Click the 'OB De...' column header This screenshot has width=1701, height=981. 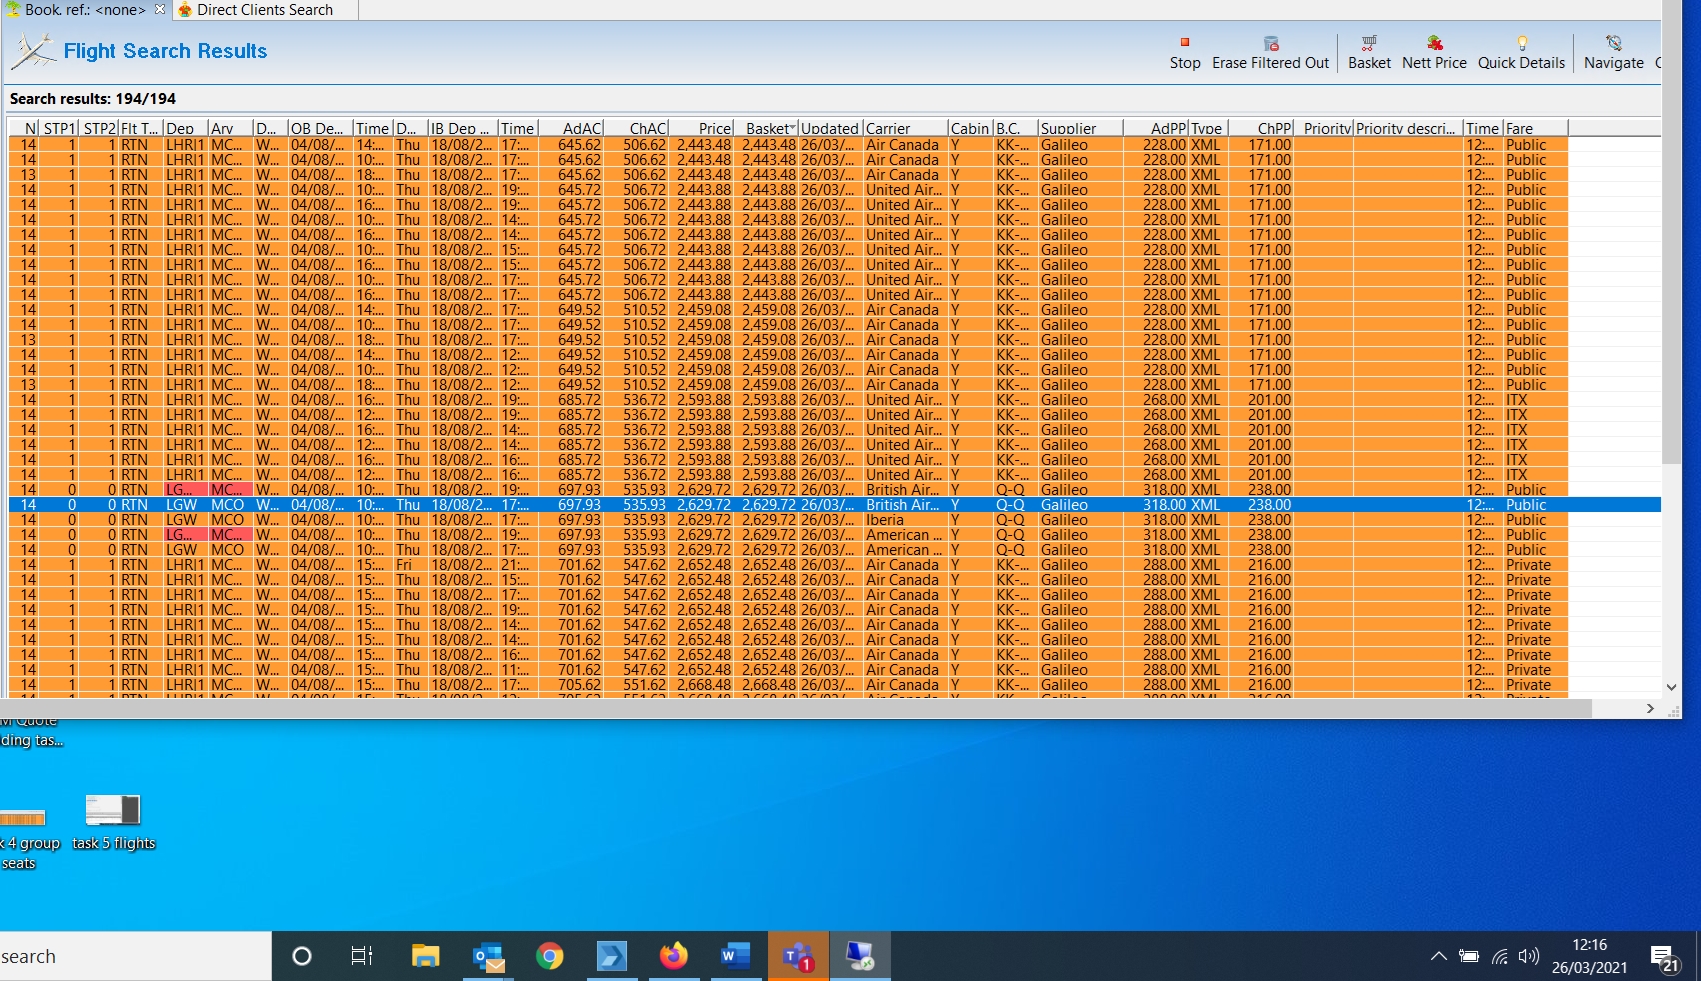(x=320, y=128)
